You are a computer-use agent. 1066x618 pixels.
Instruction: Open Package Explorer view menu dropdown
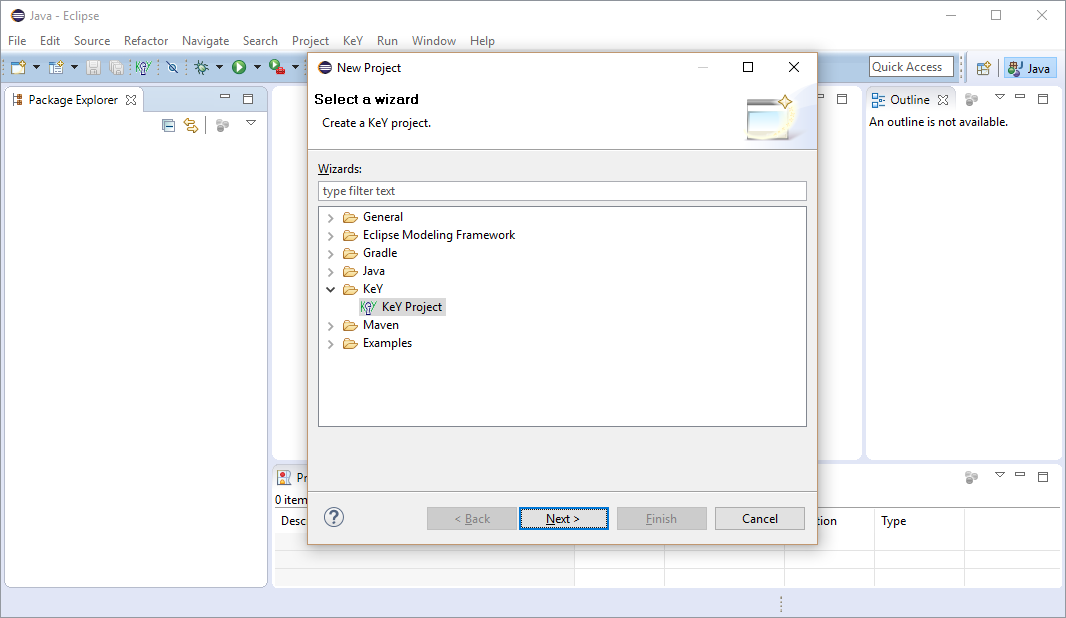click(251, 123)
